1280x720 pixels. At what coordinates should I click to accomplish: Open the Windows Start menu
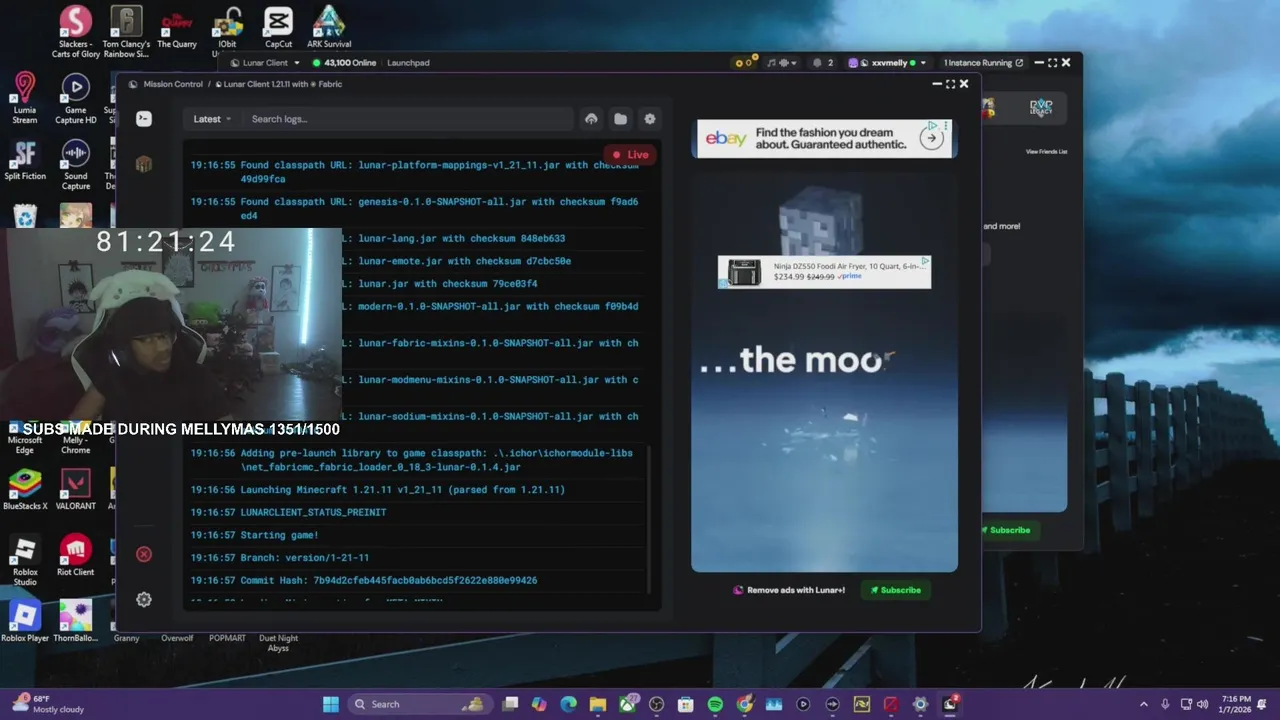(x=330, y=704)
